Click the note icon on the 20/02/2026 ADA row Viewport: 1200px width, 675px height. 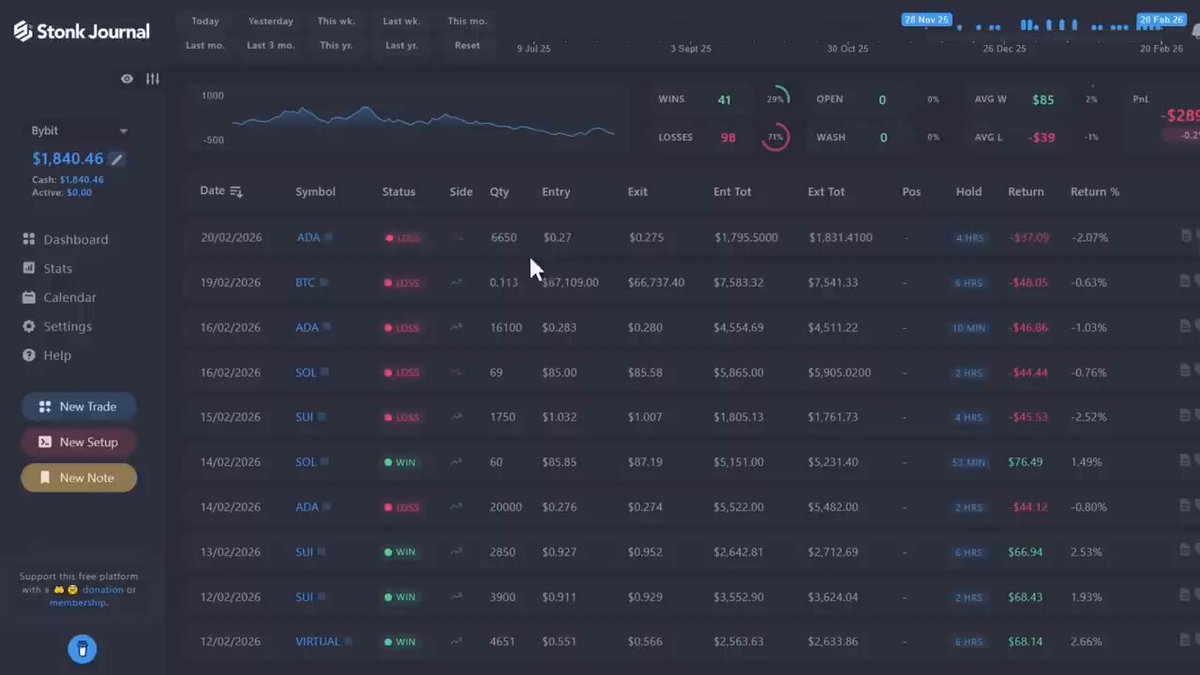[x=1186, y=237]
